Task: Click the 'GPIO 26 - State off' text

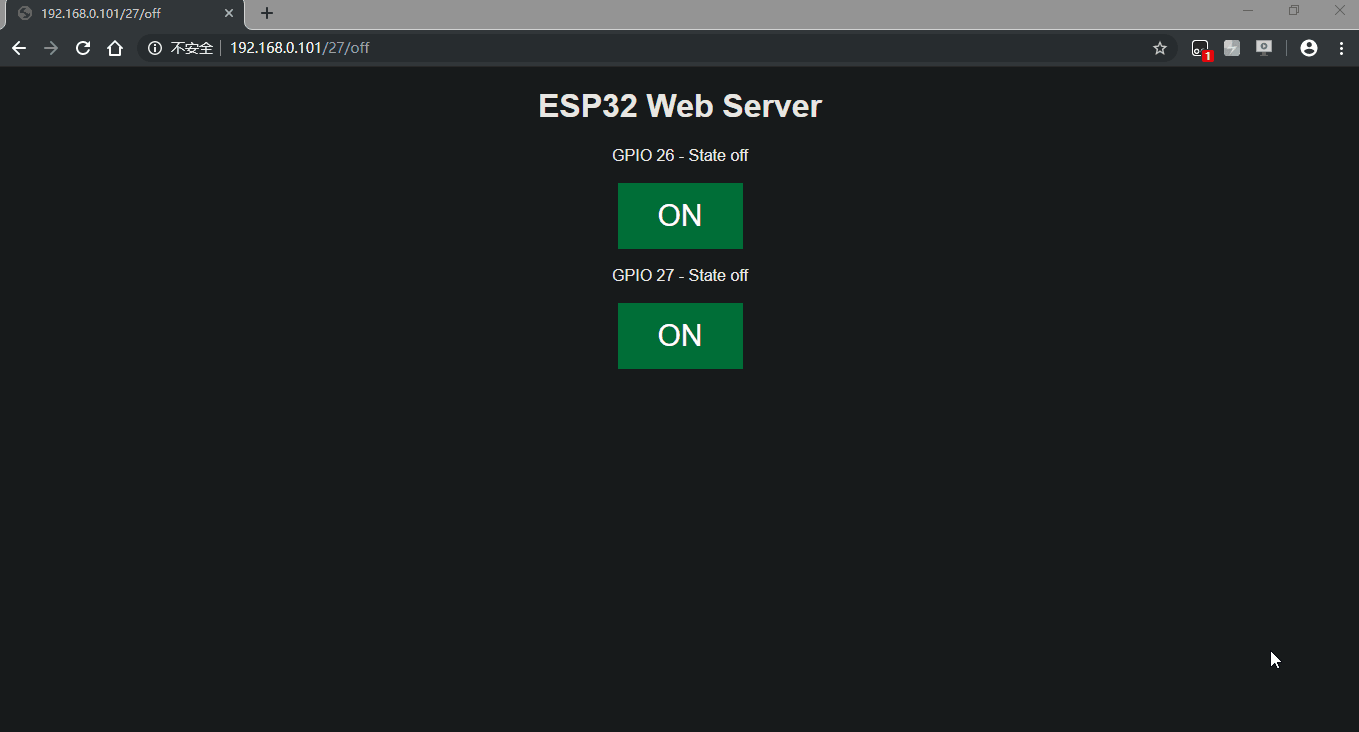Action: coord(680,156)
